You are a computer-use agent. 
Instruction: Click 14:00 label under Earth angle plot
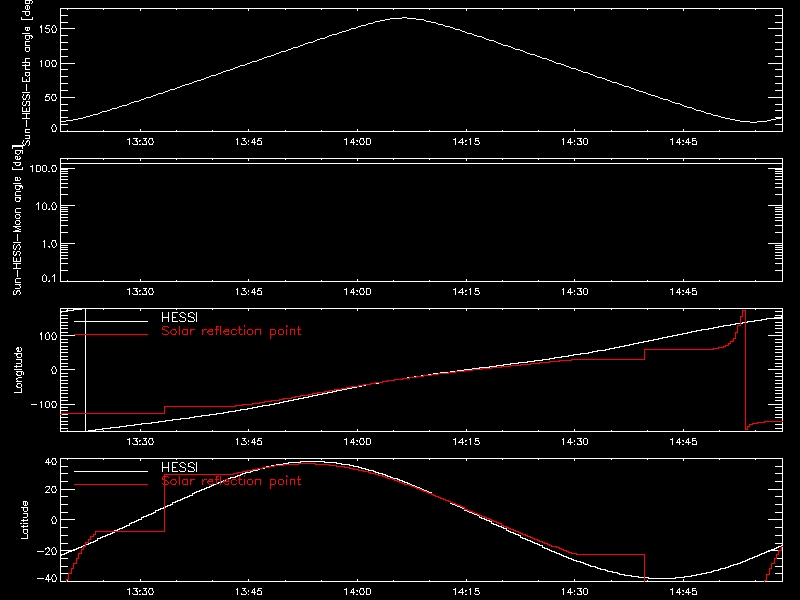coord(358,141)
